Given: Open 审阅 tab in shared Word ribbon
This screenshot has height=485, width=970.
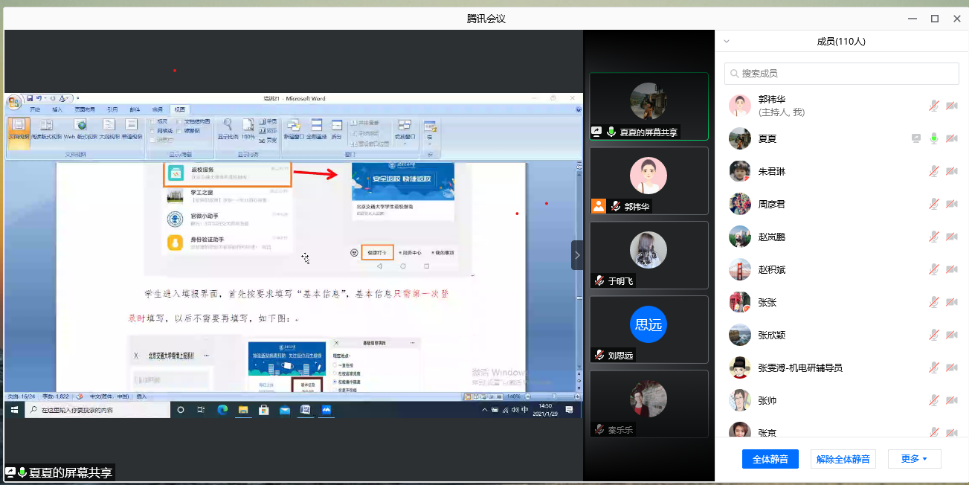Looking at the screenshot, I should coord(158,109).
